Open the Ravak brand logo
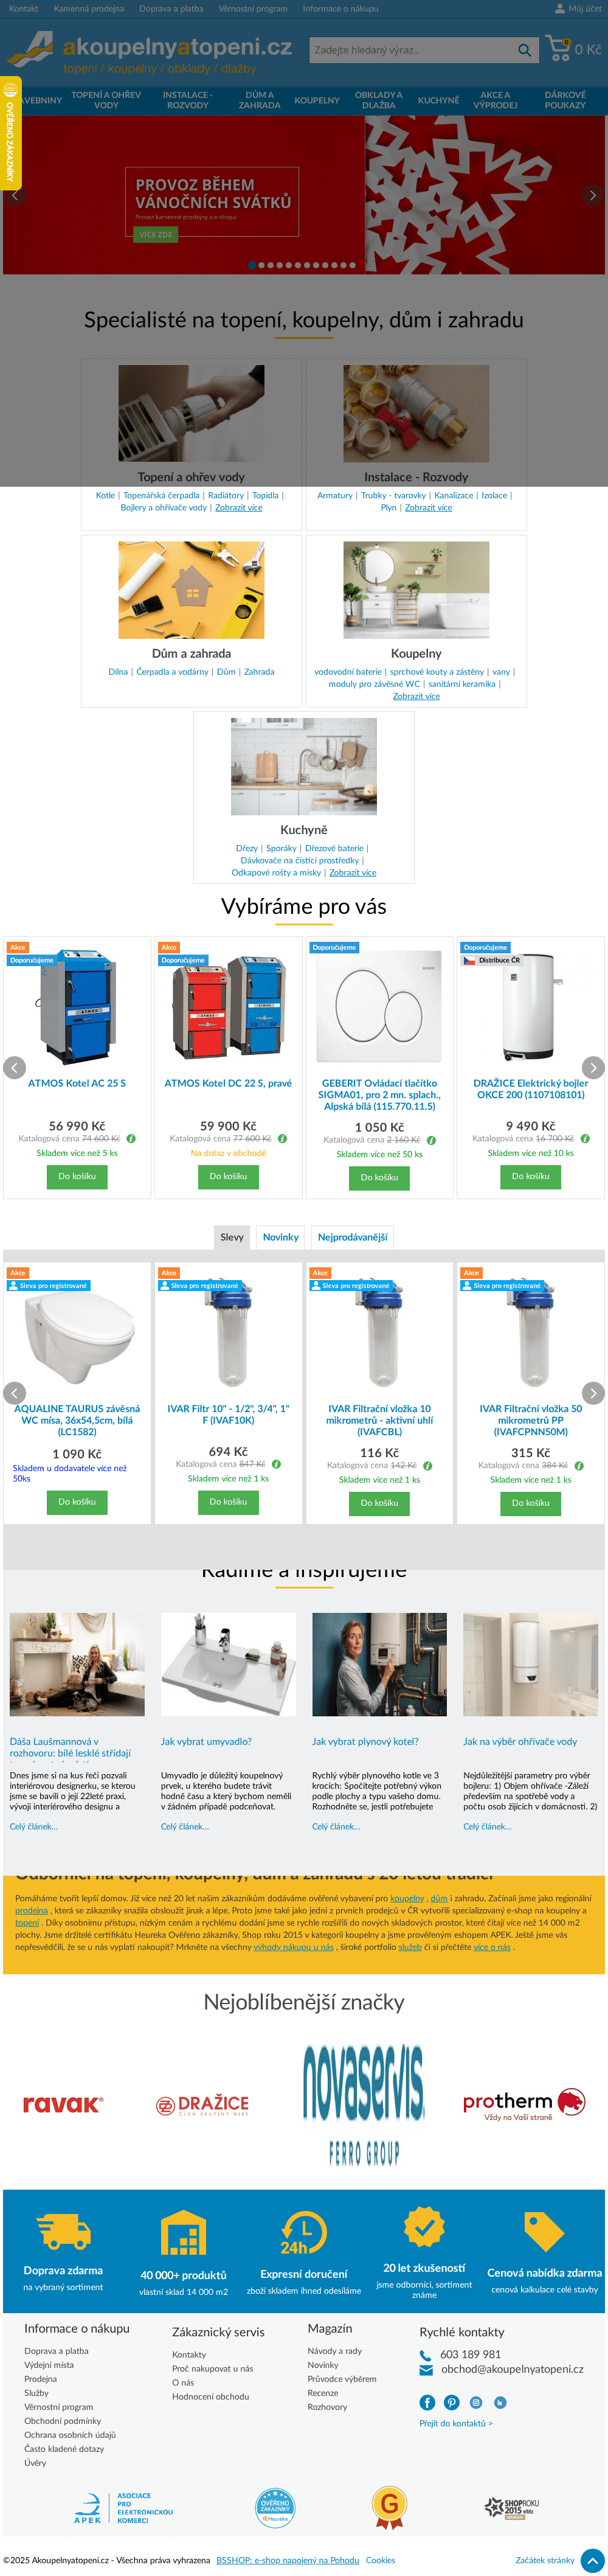 click(62, 2105)
